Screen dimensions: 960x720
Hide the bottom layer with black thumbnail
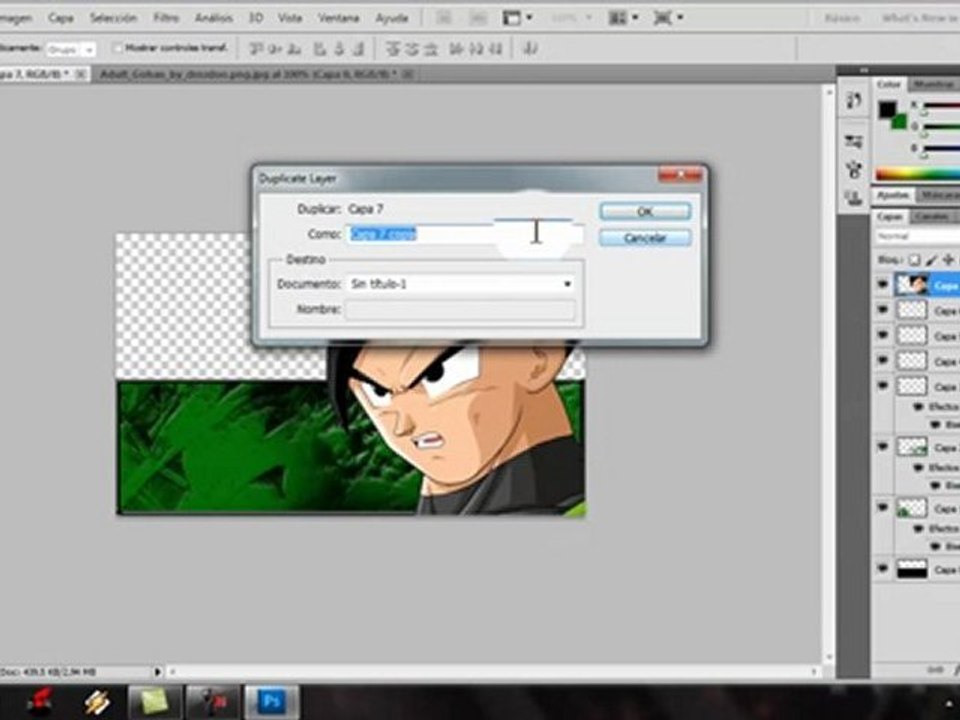883,569
